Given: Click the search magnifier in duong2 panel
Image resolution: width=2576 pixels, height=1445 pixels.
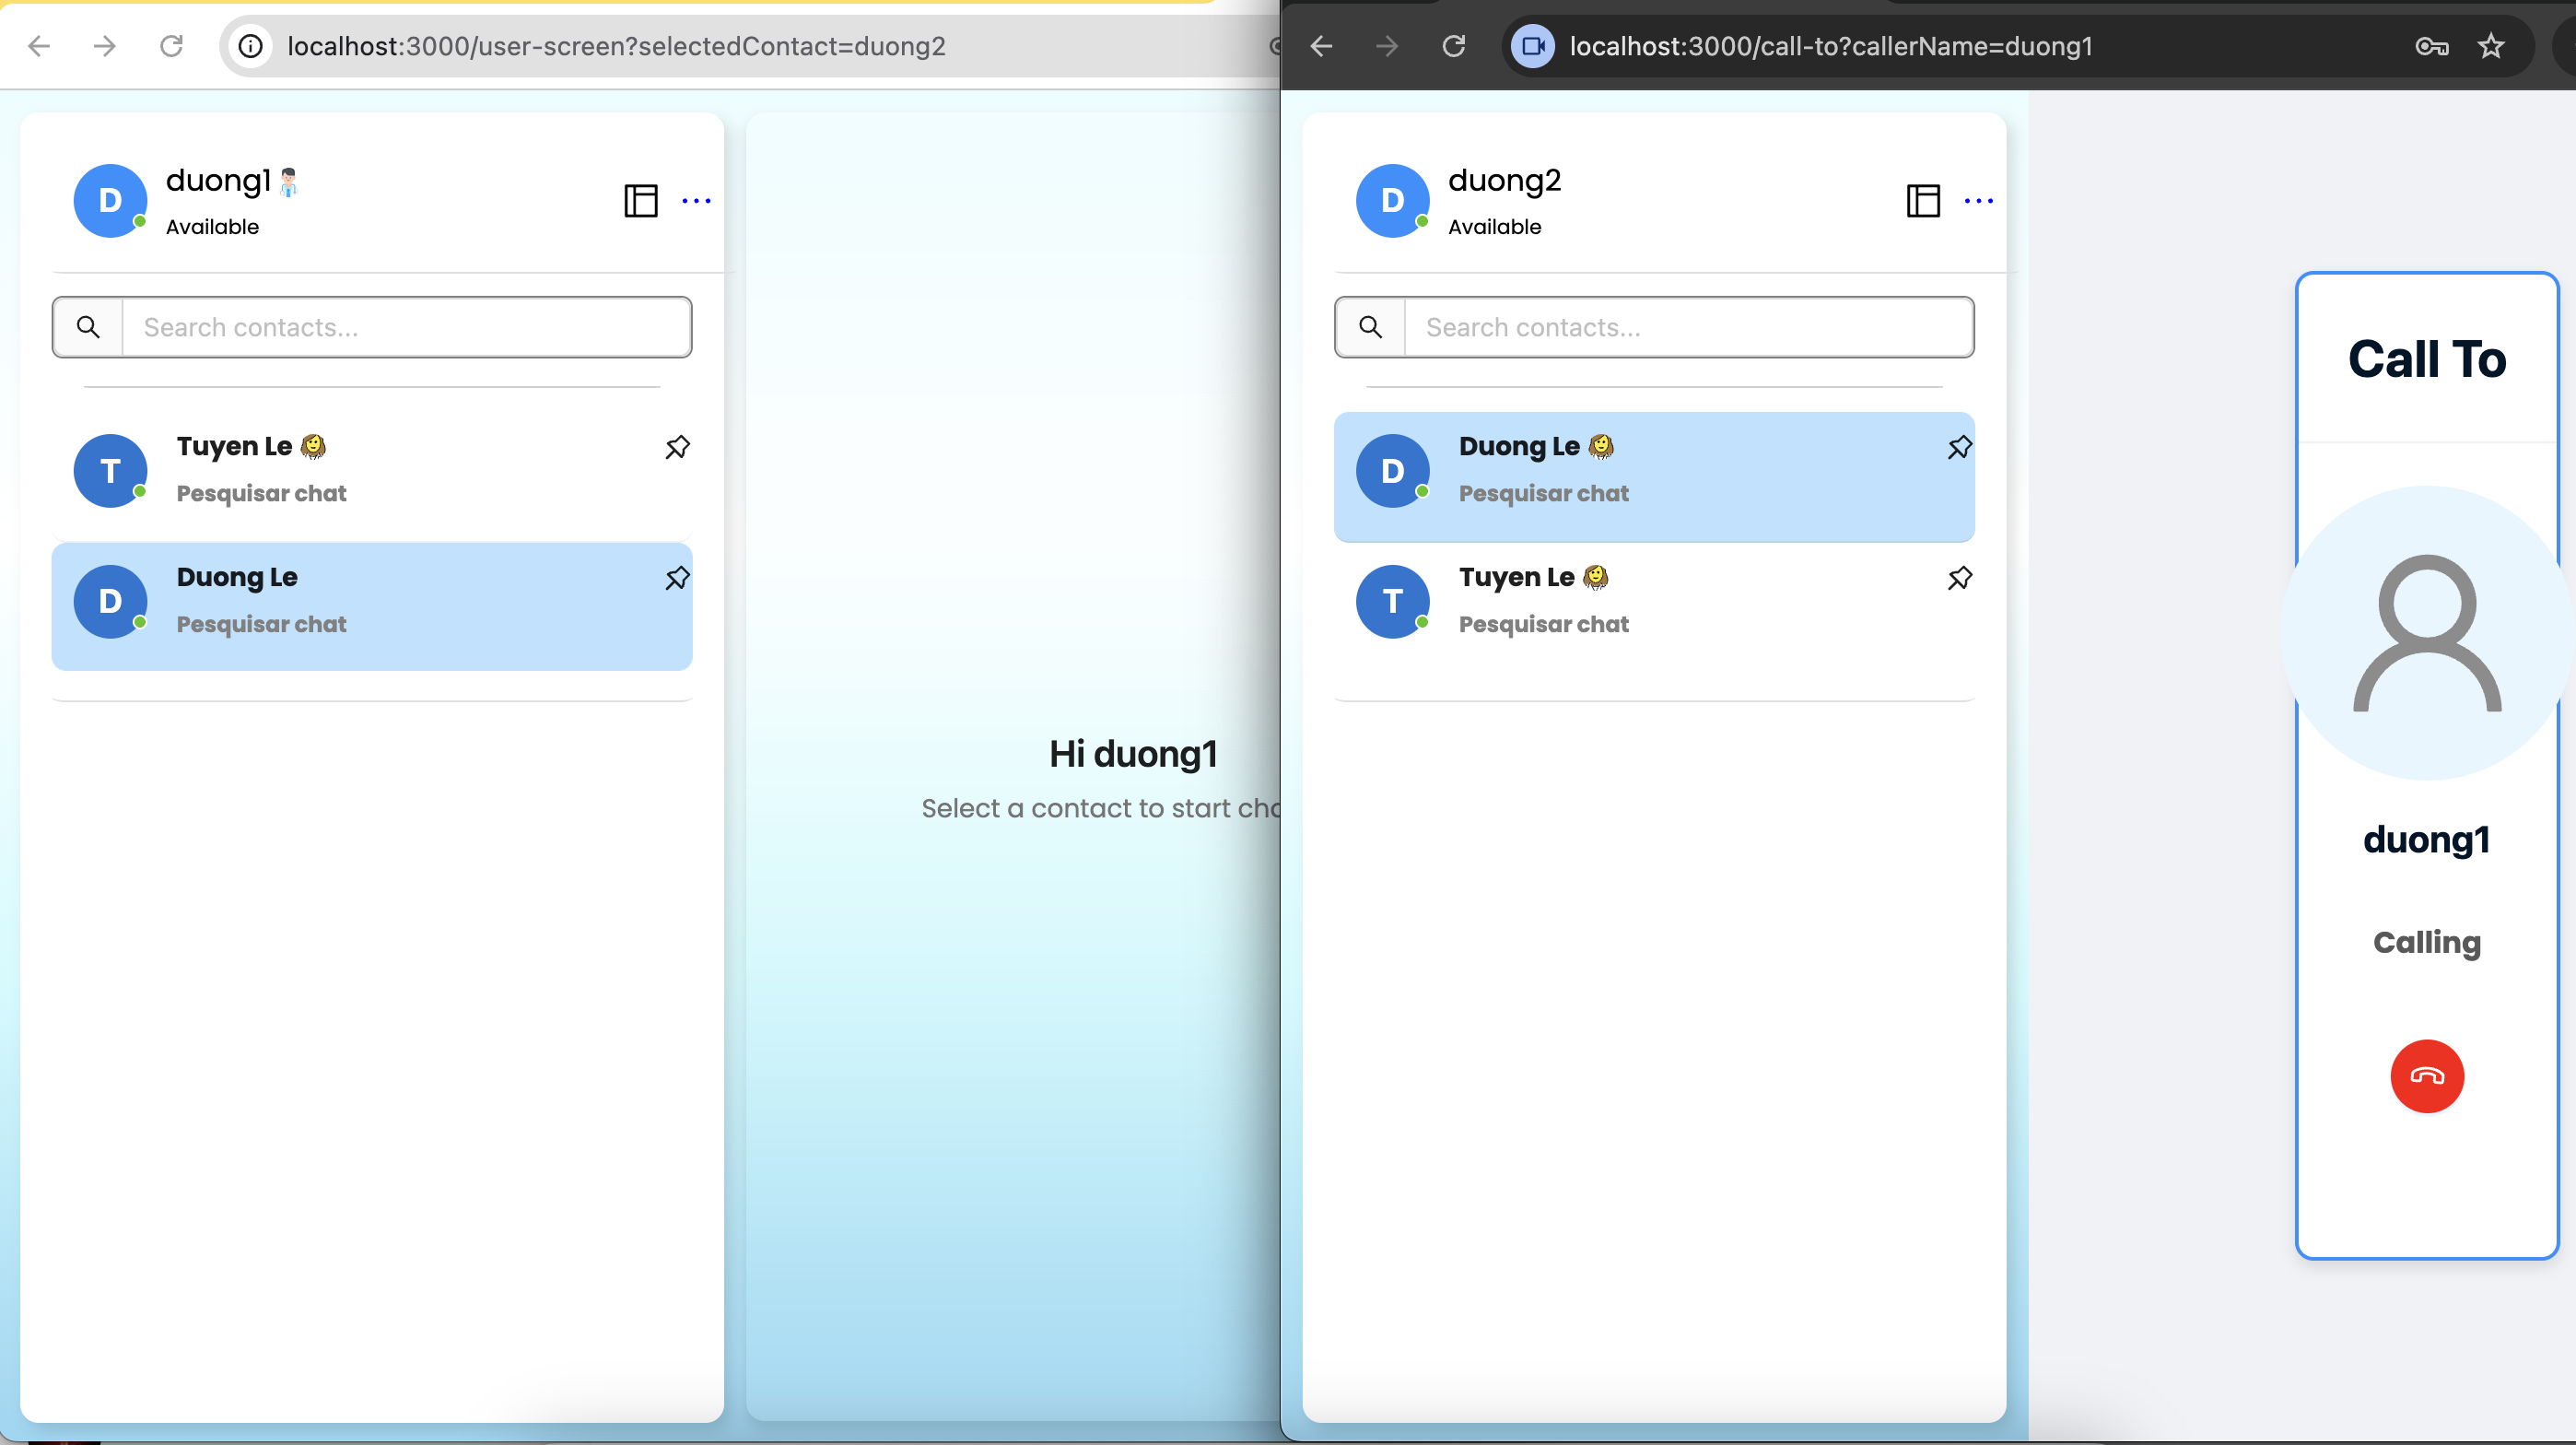Looking at the screenshot, I should pyautogui.click(x=1370, y=327).
